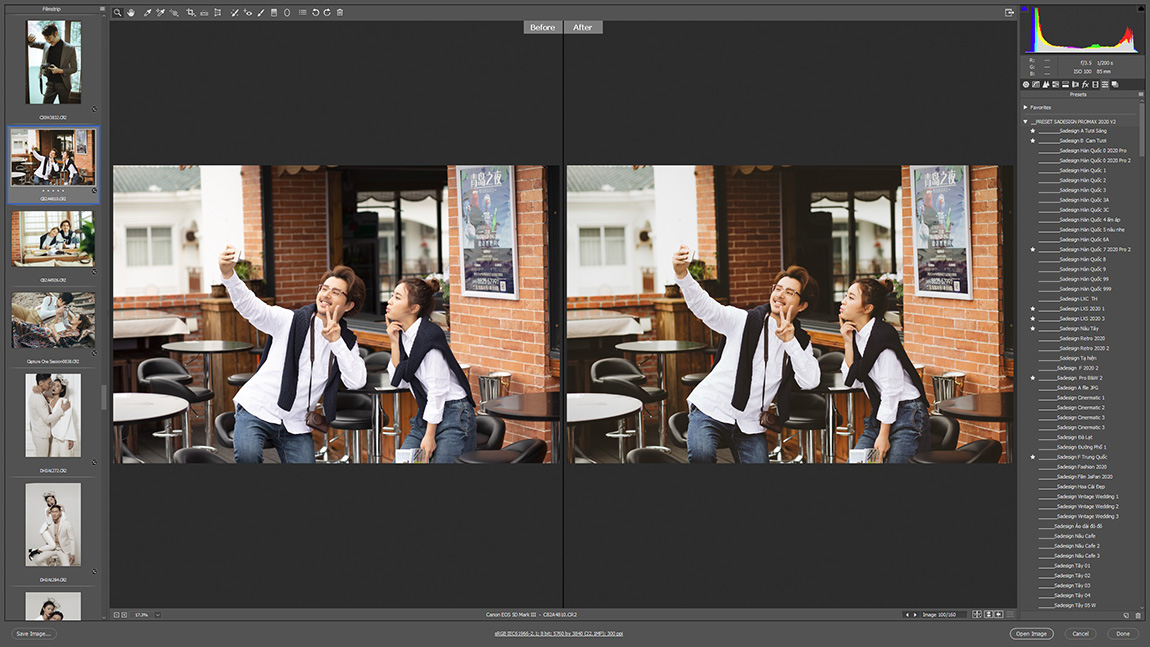
Task: Delete preset using the panel trash icon
Action: (1138, 615)
